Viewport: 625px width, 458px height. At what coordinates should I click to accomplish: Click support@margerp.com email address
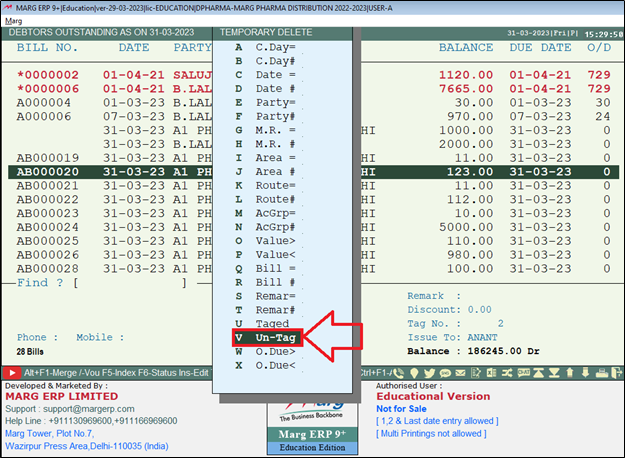88,409
